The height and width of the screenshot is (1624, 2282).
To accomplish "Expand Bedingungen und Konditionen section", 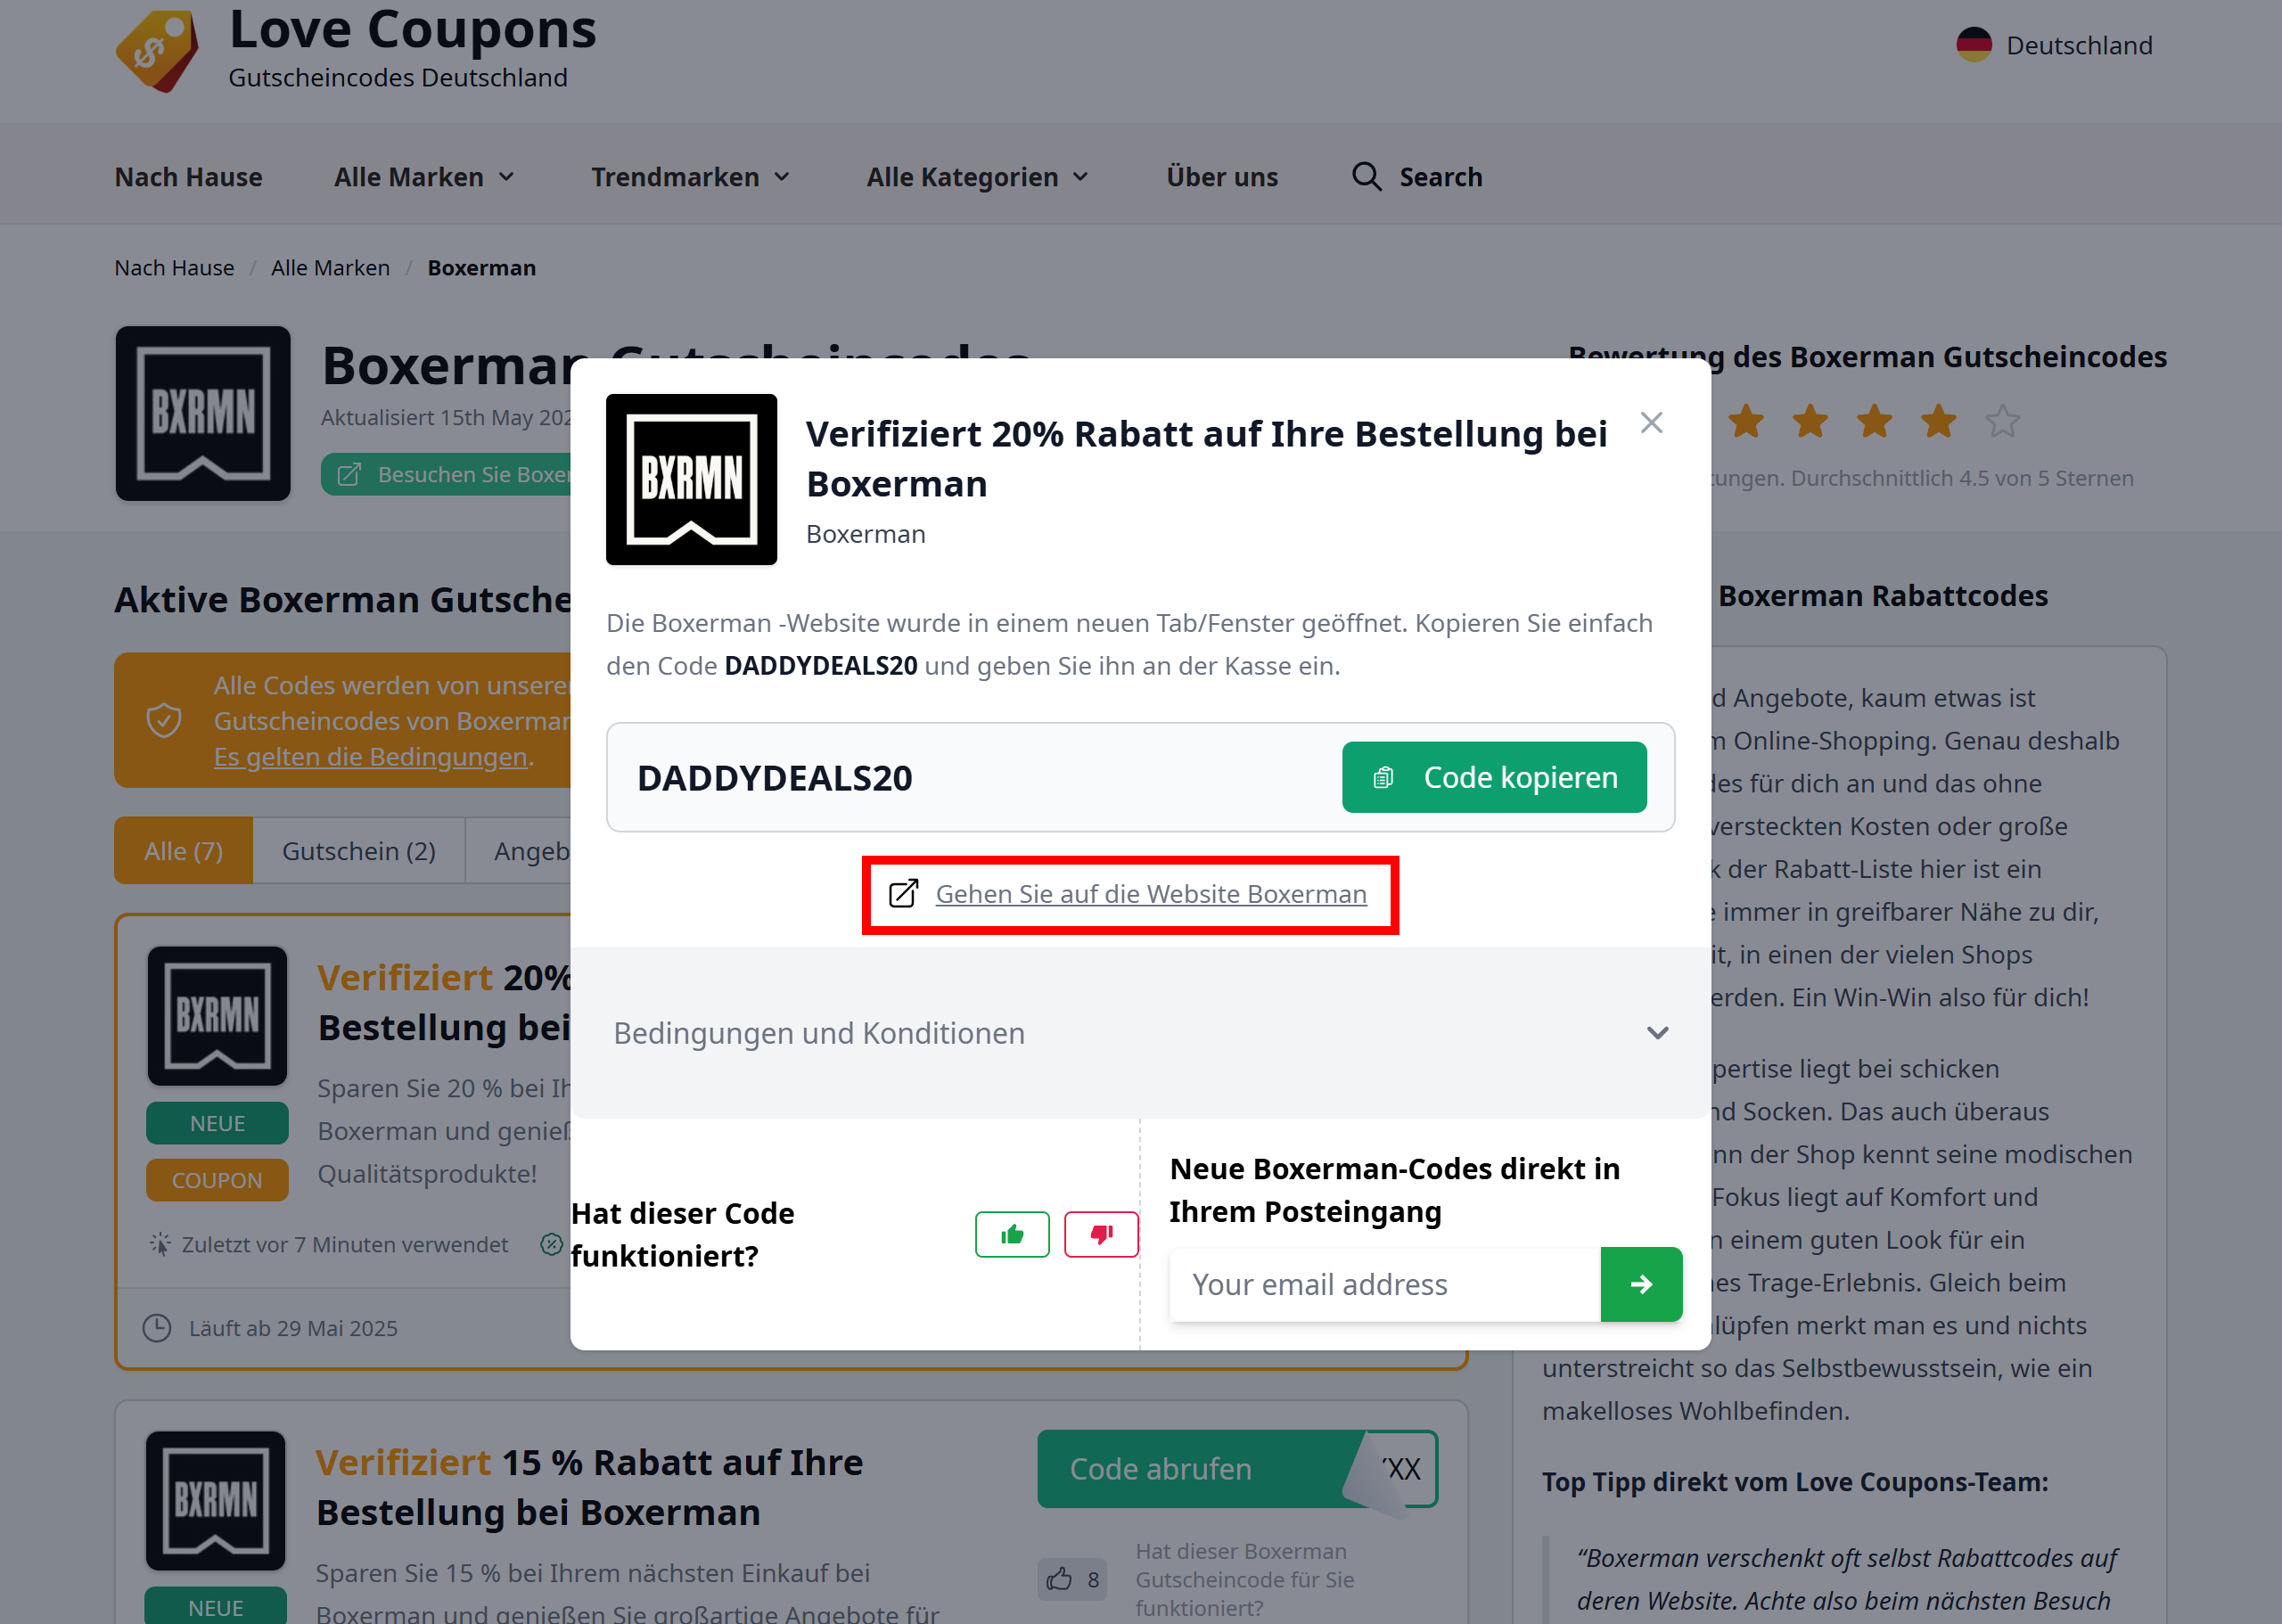I will point(1140,1033).
